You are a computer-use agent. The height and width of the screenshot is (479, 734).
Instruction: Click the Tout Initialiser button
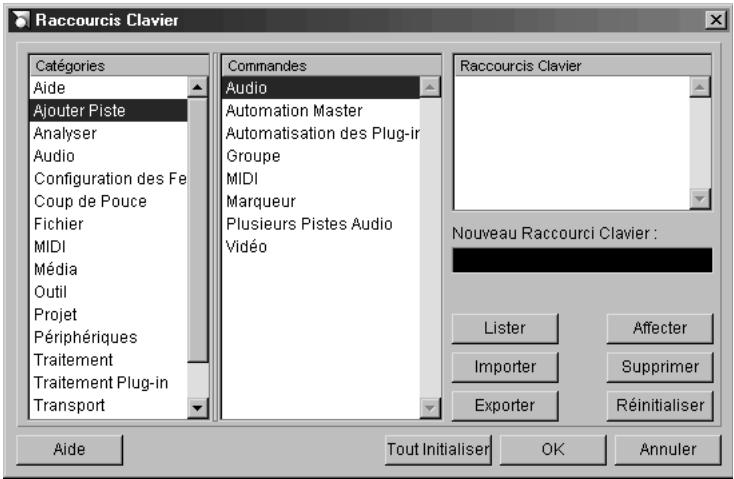[438, 450]
